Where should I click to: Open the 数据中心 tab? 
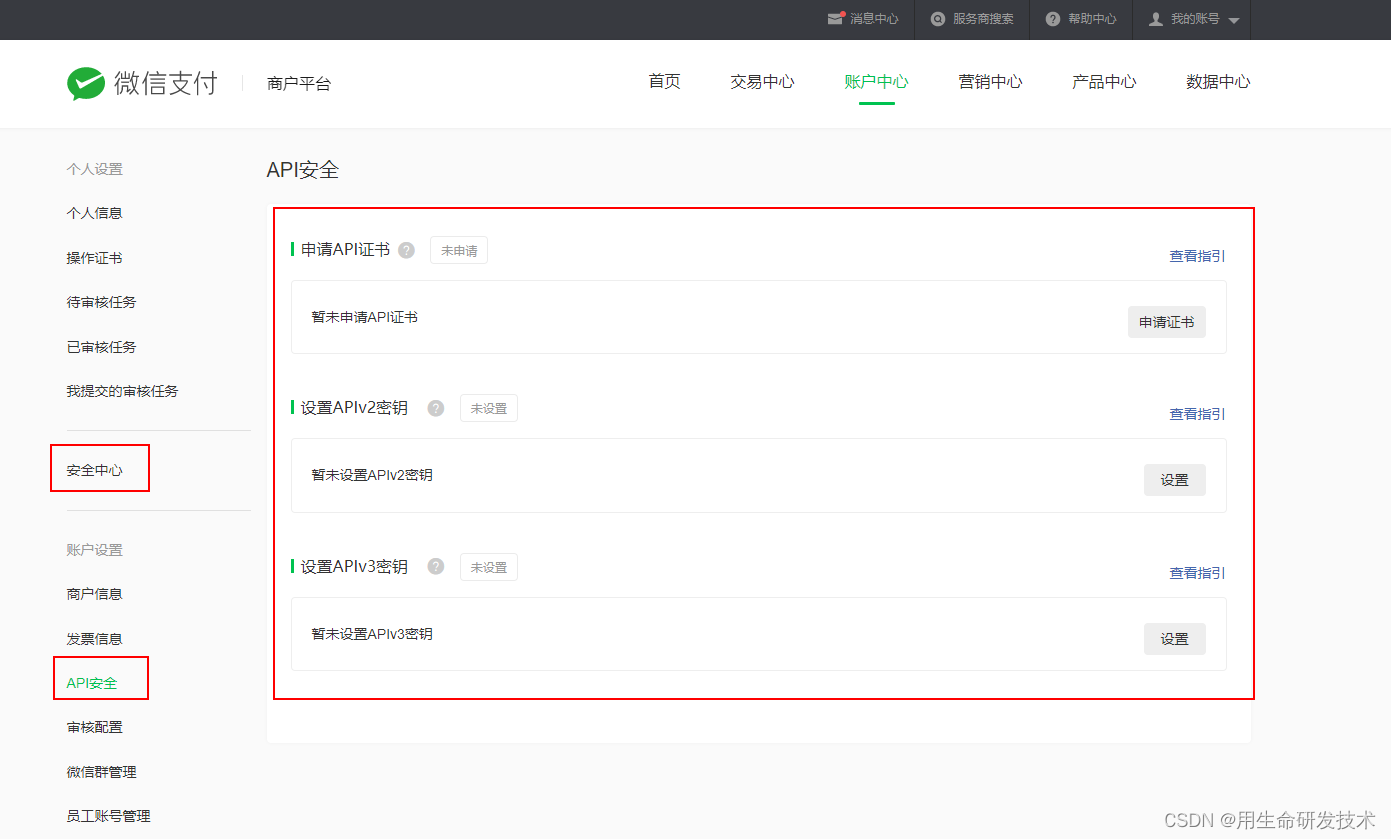[1218, 82]
